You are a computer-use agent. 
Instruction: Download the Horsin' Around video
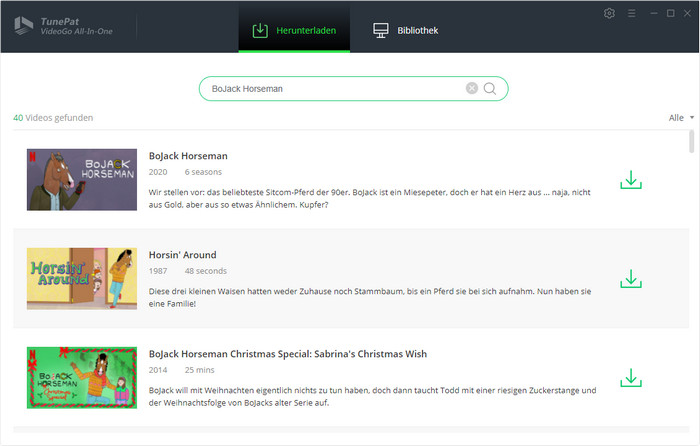tap(630, 279)
